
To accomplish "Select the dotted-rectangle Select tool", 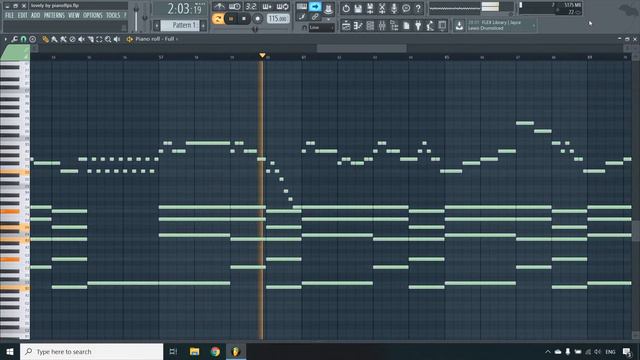I will [99, 39].
